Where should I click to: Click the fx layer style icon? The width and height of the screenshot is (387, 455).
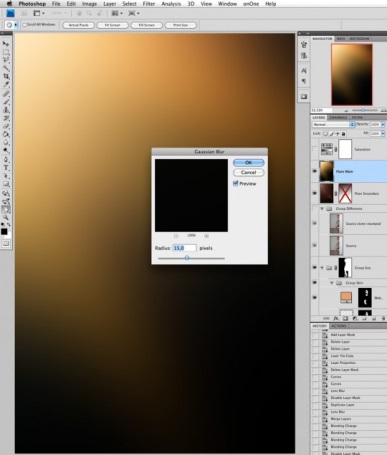336,319
